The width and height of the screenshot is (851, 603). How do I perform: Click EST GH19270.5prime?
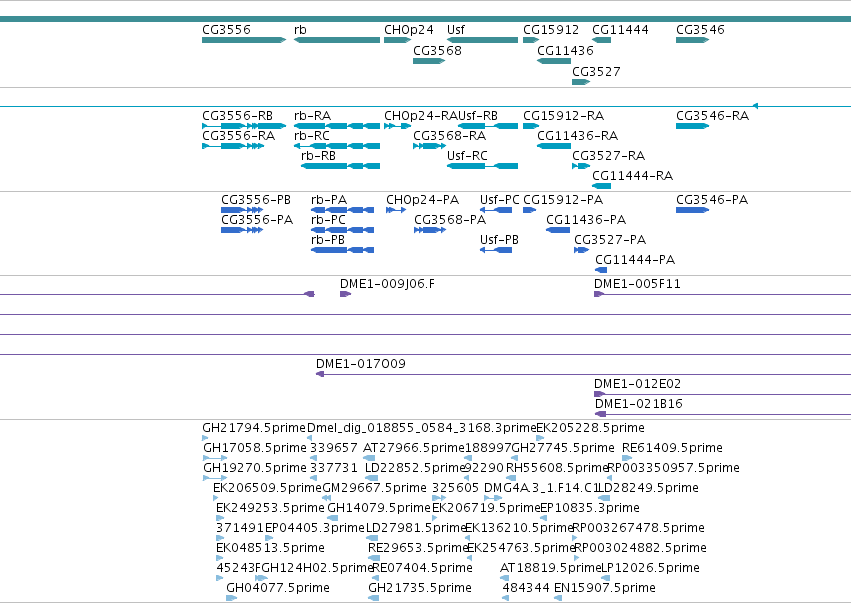[x=215, y=478]
